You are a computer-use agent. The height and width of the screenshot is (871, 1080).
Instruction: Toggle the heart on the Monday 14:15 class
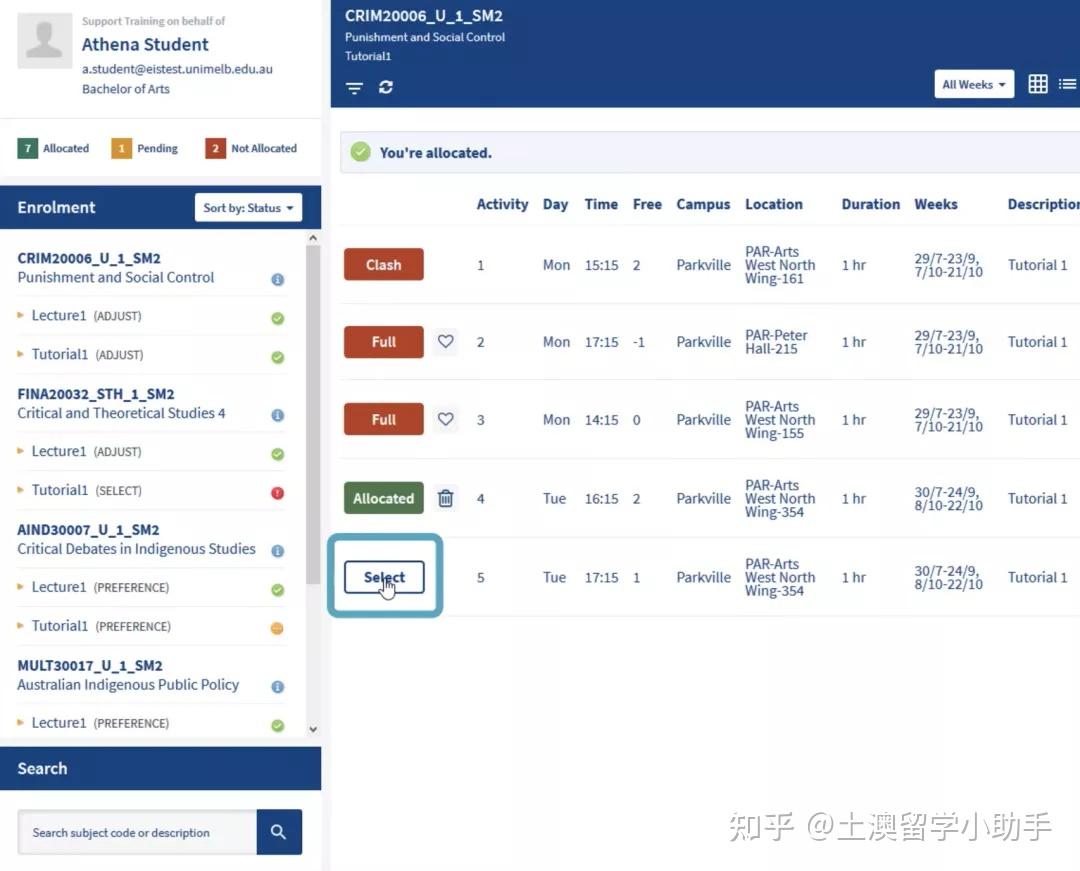(445, 419)
